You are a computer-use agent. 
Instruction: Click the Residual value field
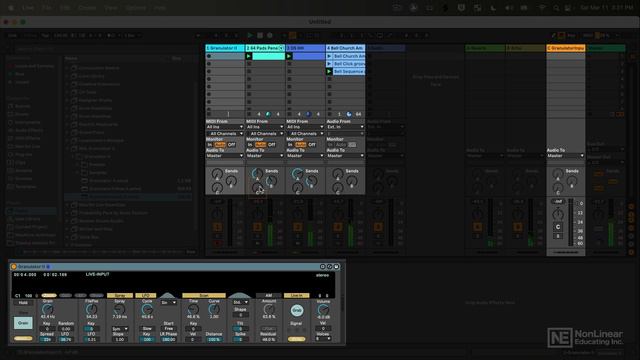tap(268, 339)
